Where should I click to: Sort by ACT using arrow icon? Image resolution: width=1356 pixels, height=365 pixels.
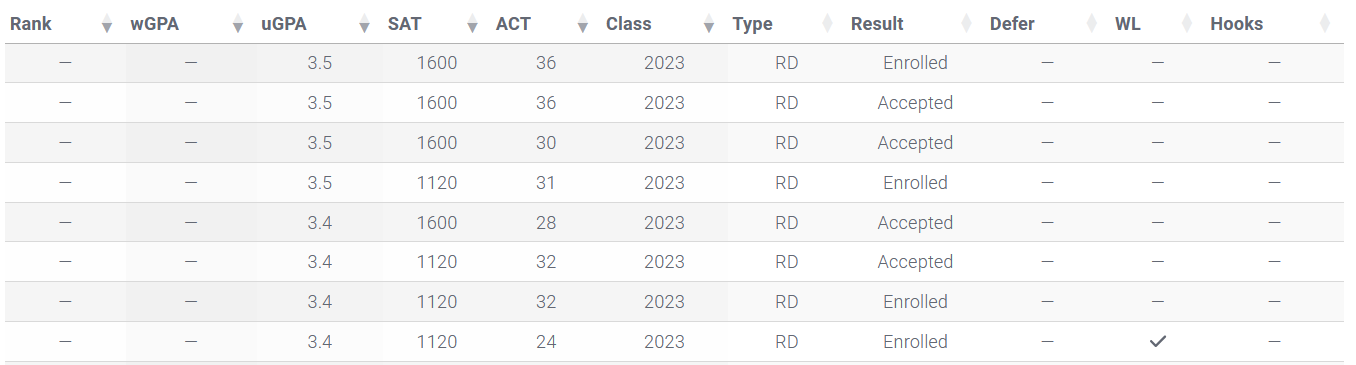582,24
